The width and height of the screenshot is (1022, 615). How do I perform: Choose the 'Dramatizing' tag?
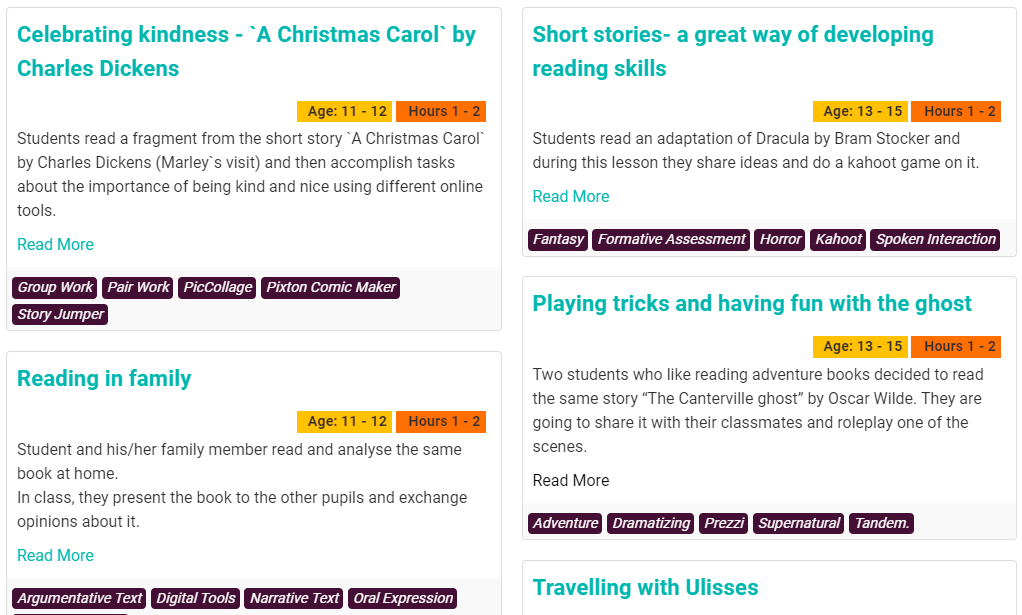tap(651, 523)
